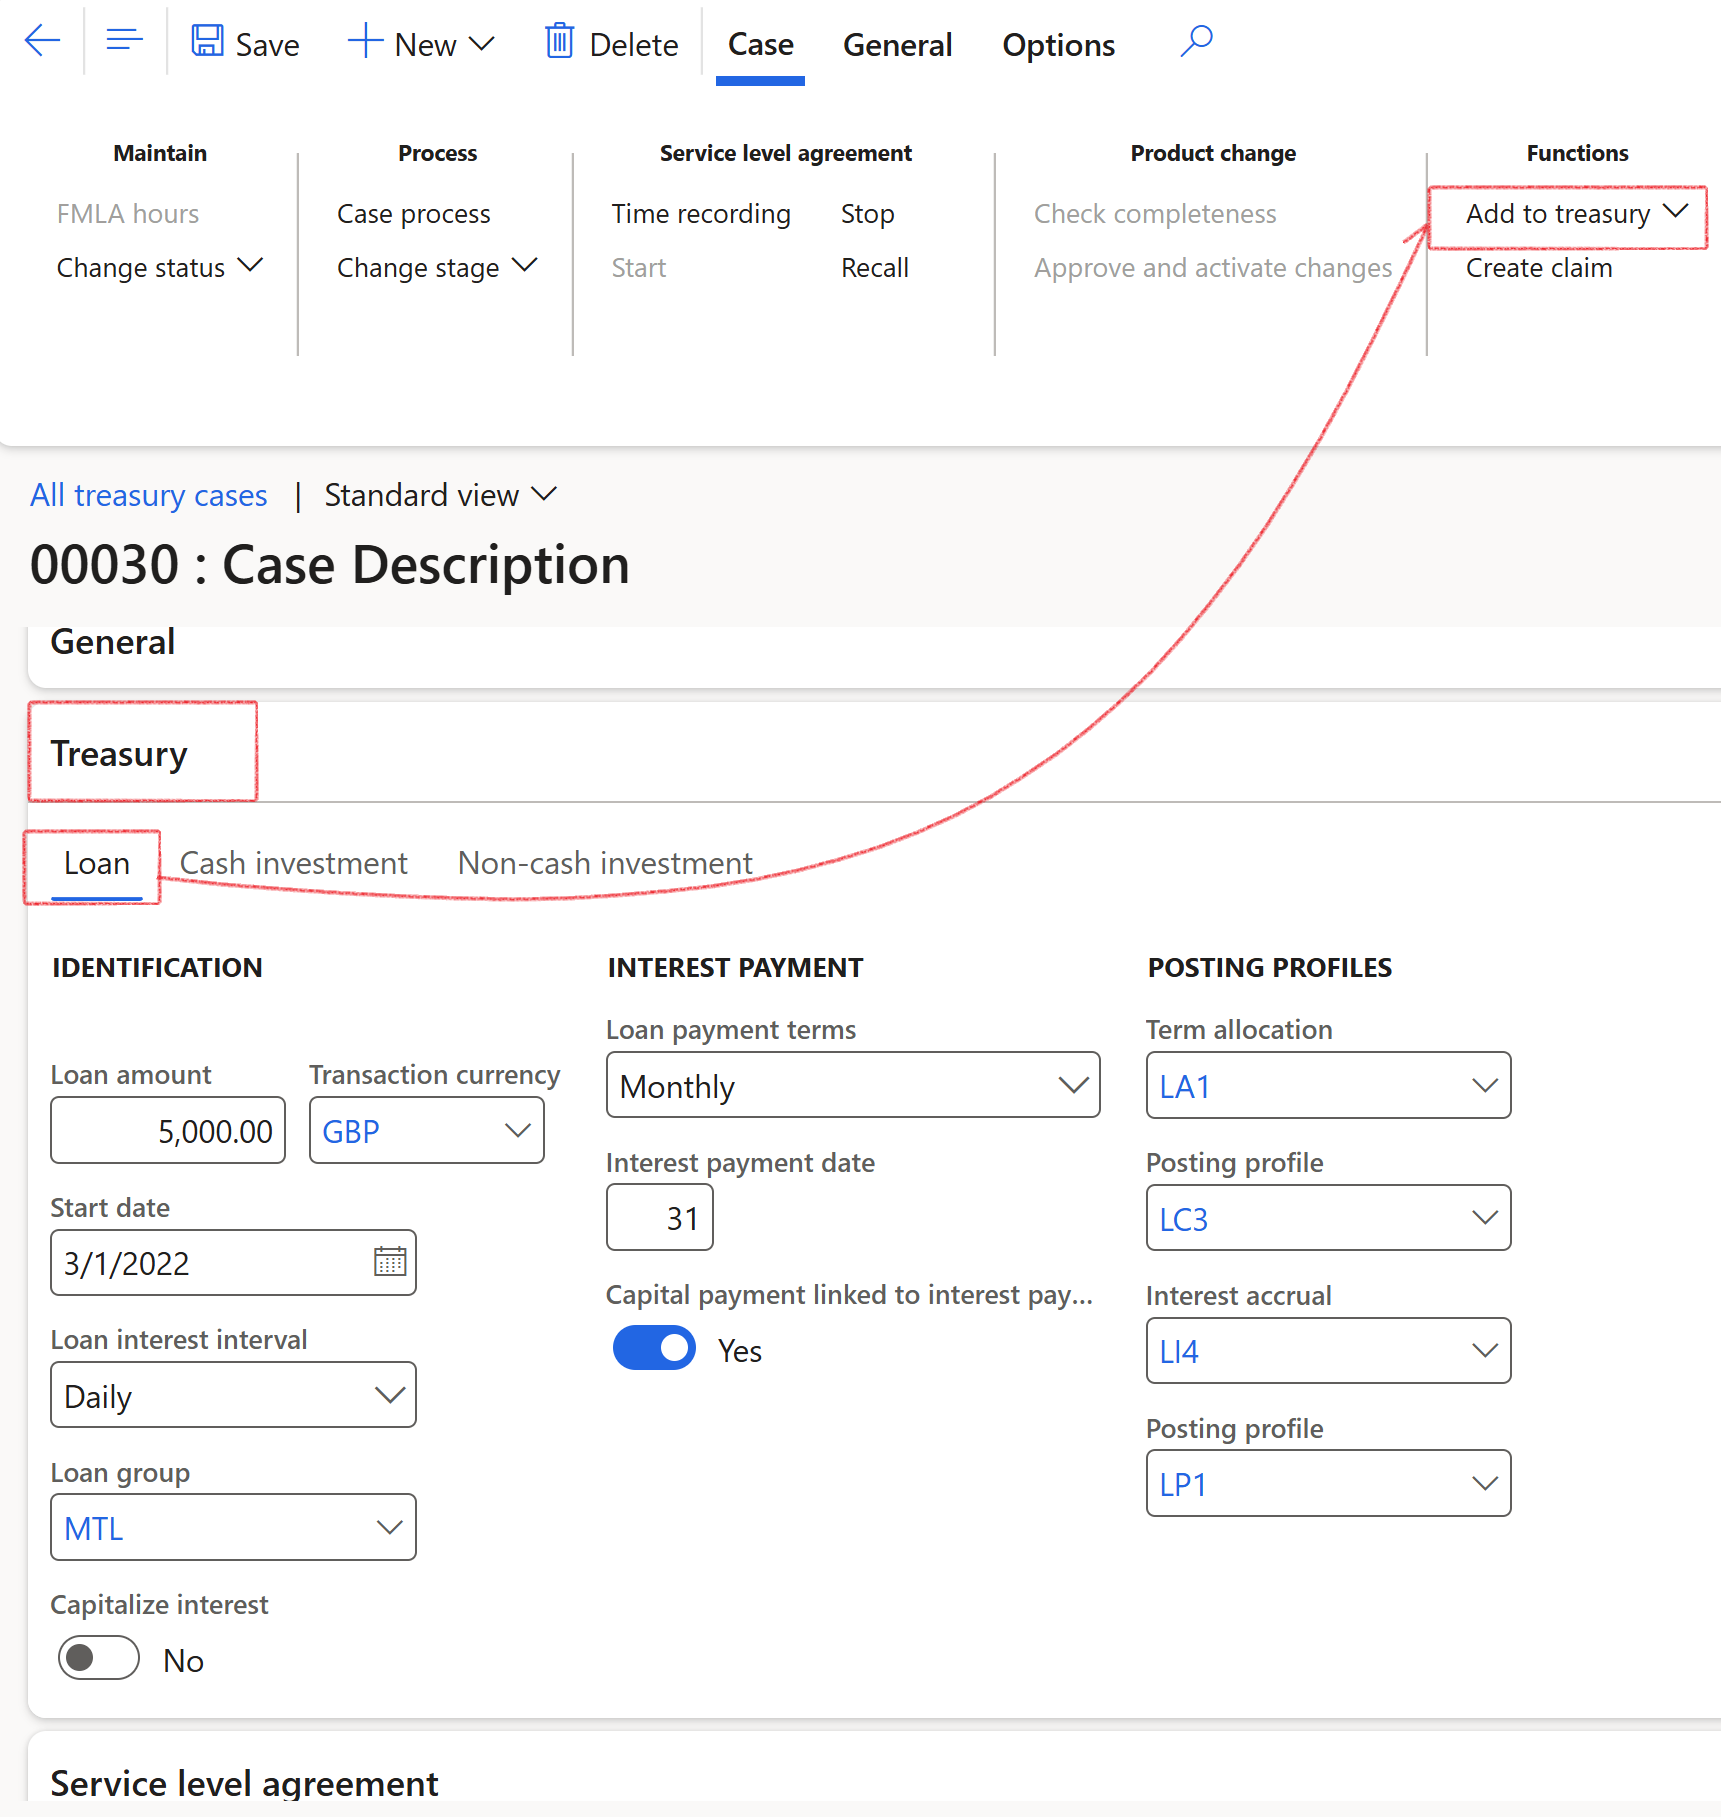Screen dimensions: 1721x1817
Task: Click the Loan amount input field
Action: point(168,1131)
